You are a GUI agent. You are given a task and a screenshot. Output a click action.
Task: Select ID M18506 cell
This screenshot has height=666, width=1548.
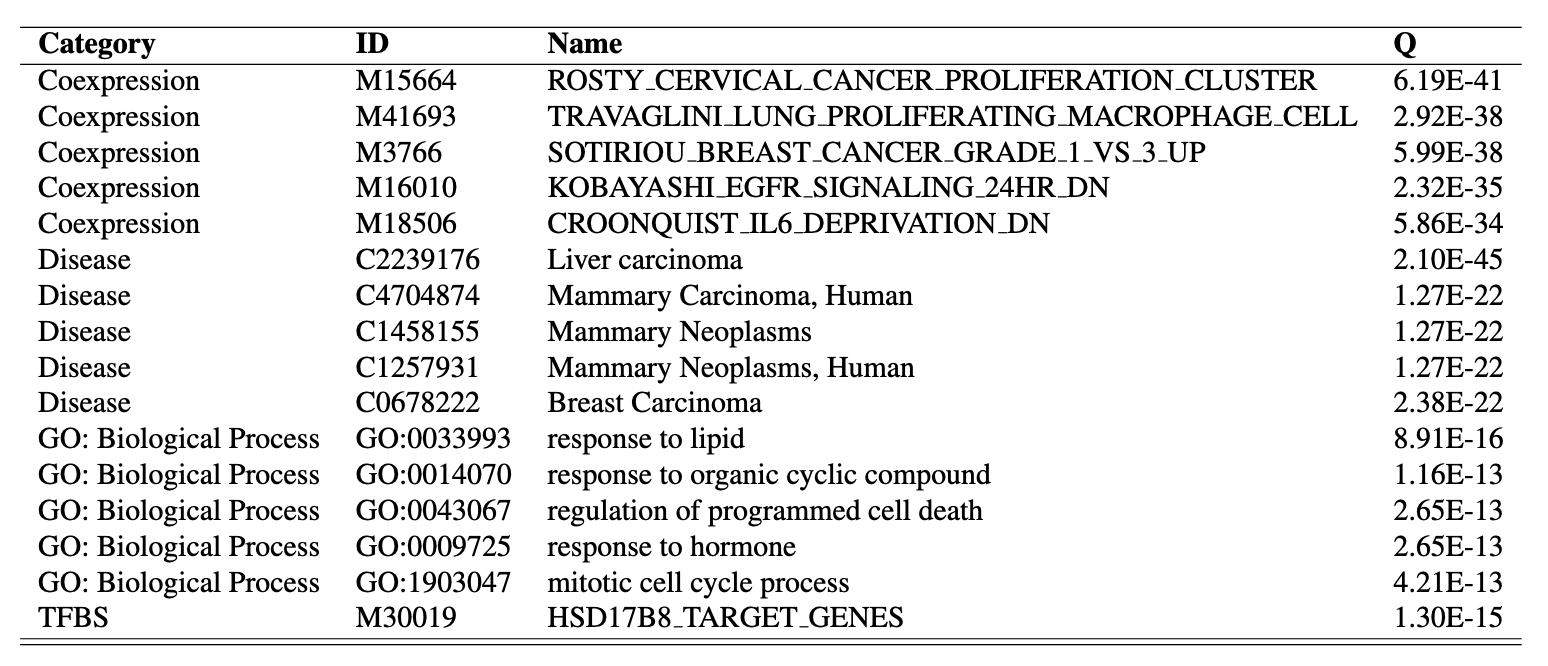(405, 224)
